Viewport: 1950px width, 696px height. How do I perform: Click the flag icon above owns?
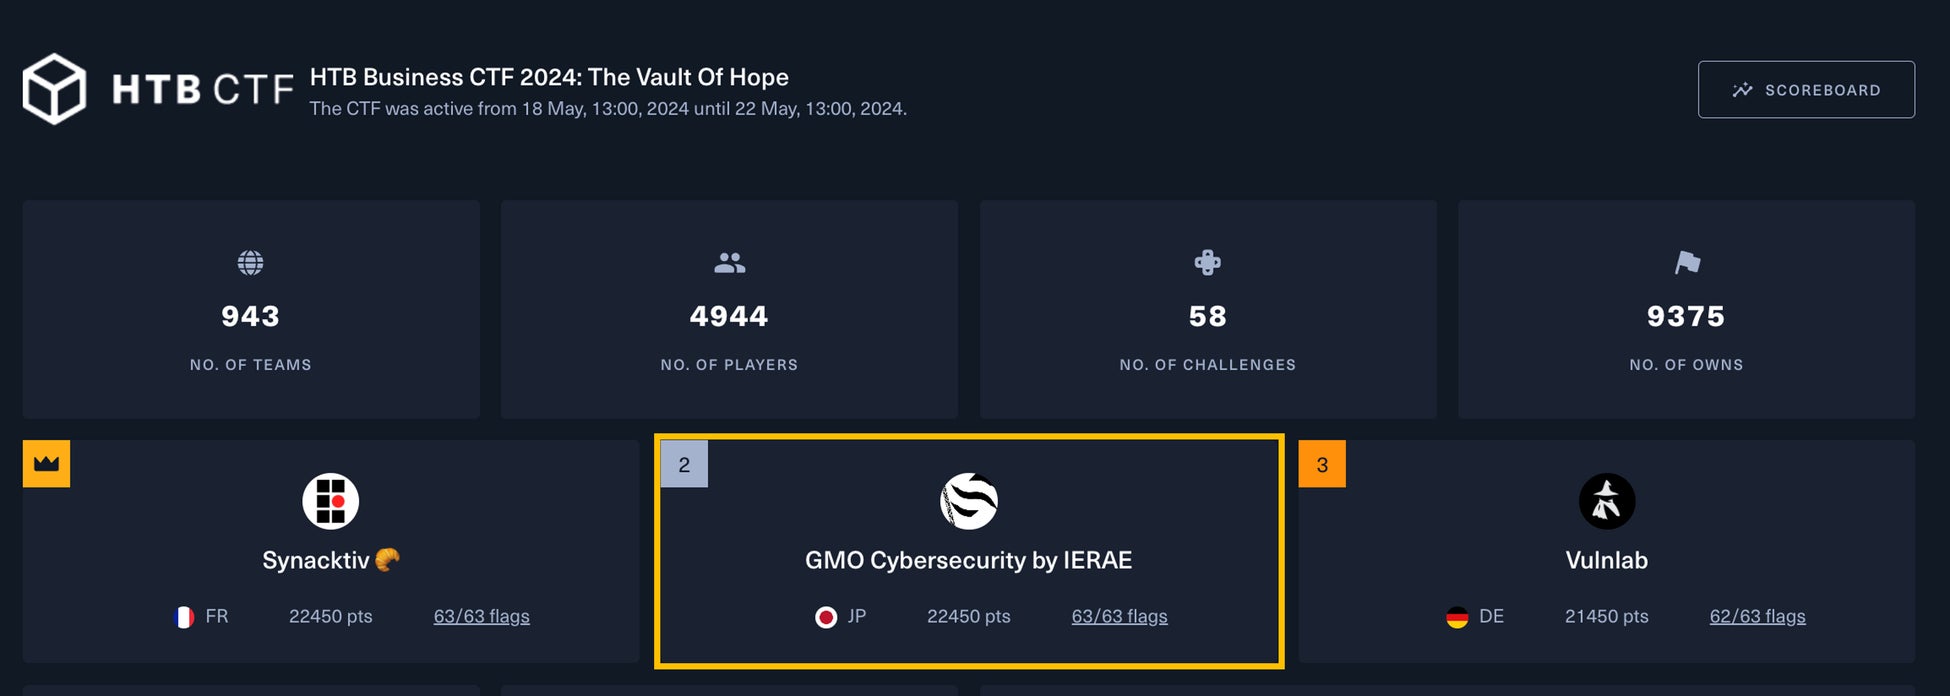(1686, 263)
